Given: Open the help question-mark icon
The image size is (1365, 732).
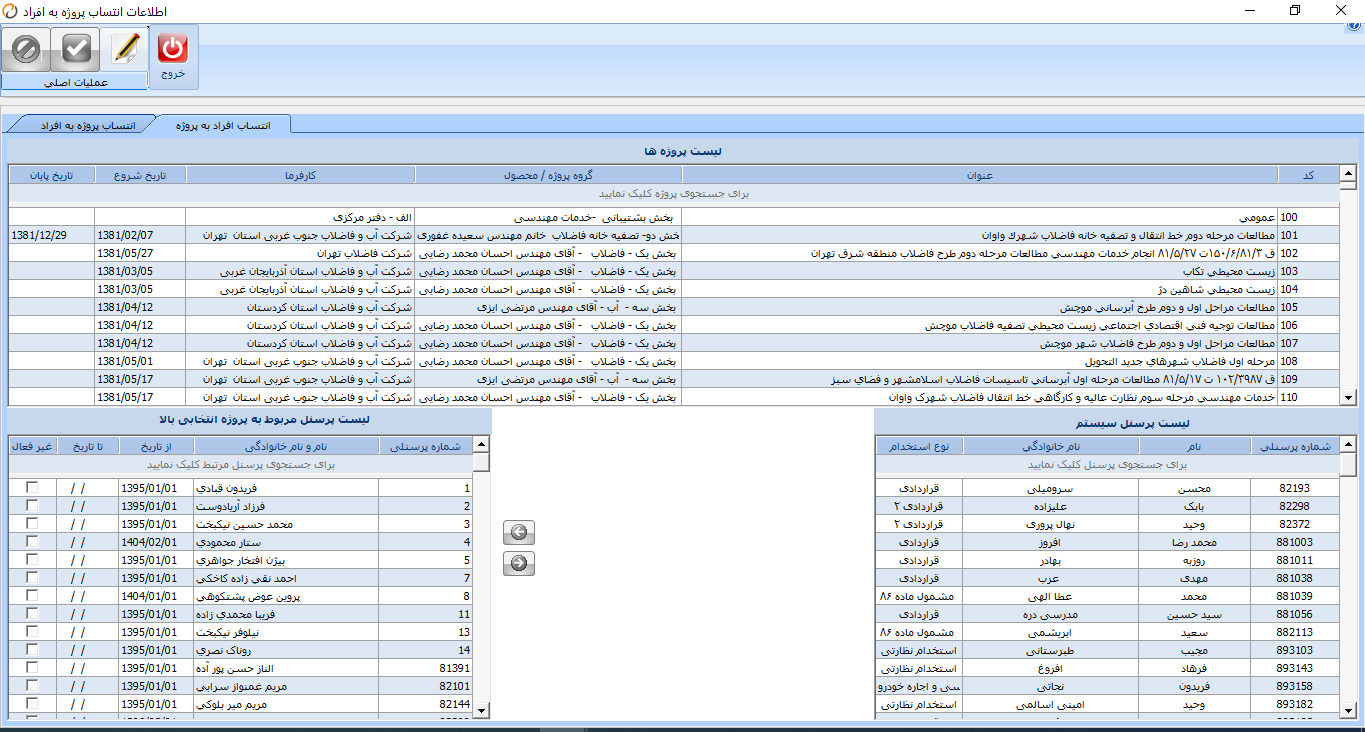Looking at the screenshot, I should [1354, 26].
